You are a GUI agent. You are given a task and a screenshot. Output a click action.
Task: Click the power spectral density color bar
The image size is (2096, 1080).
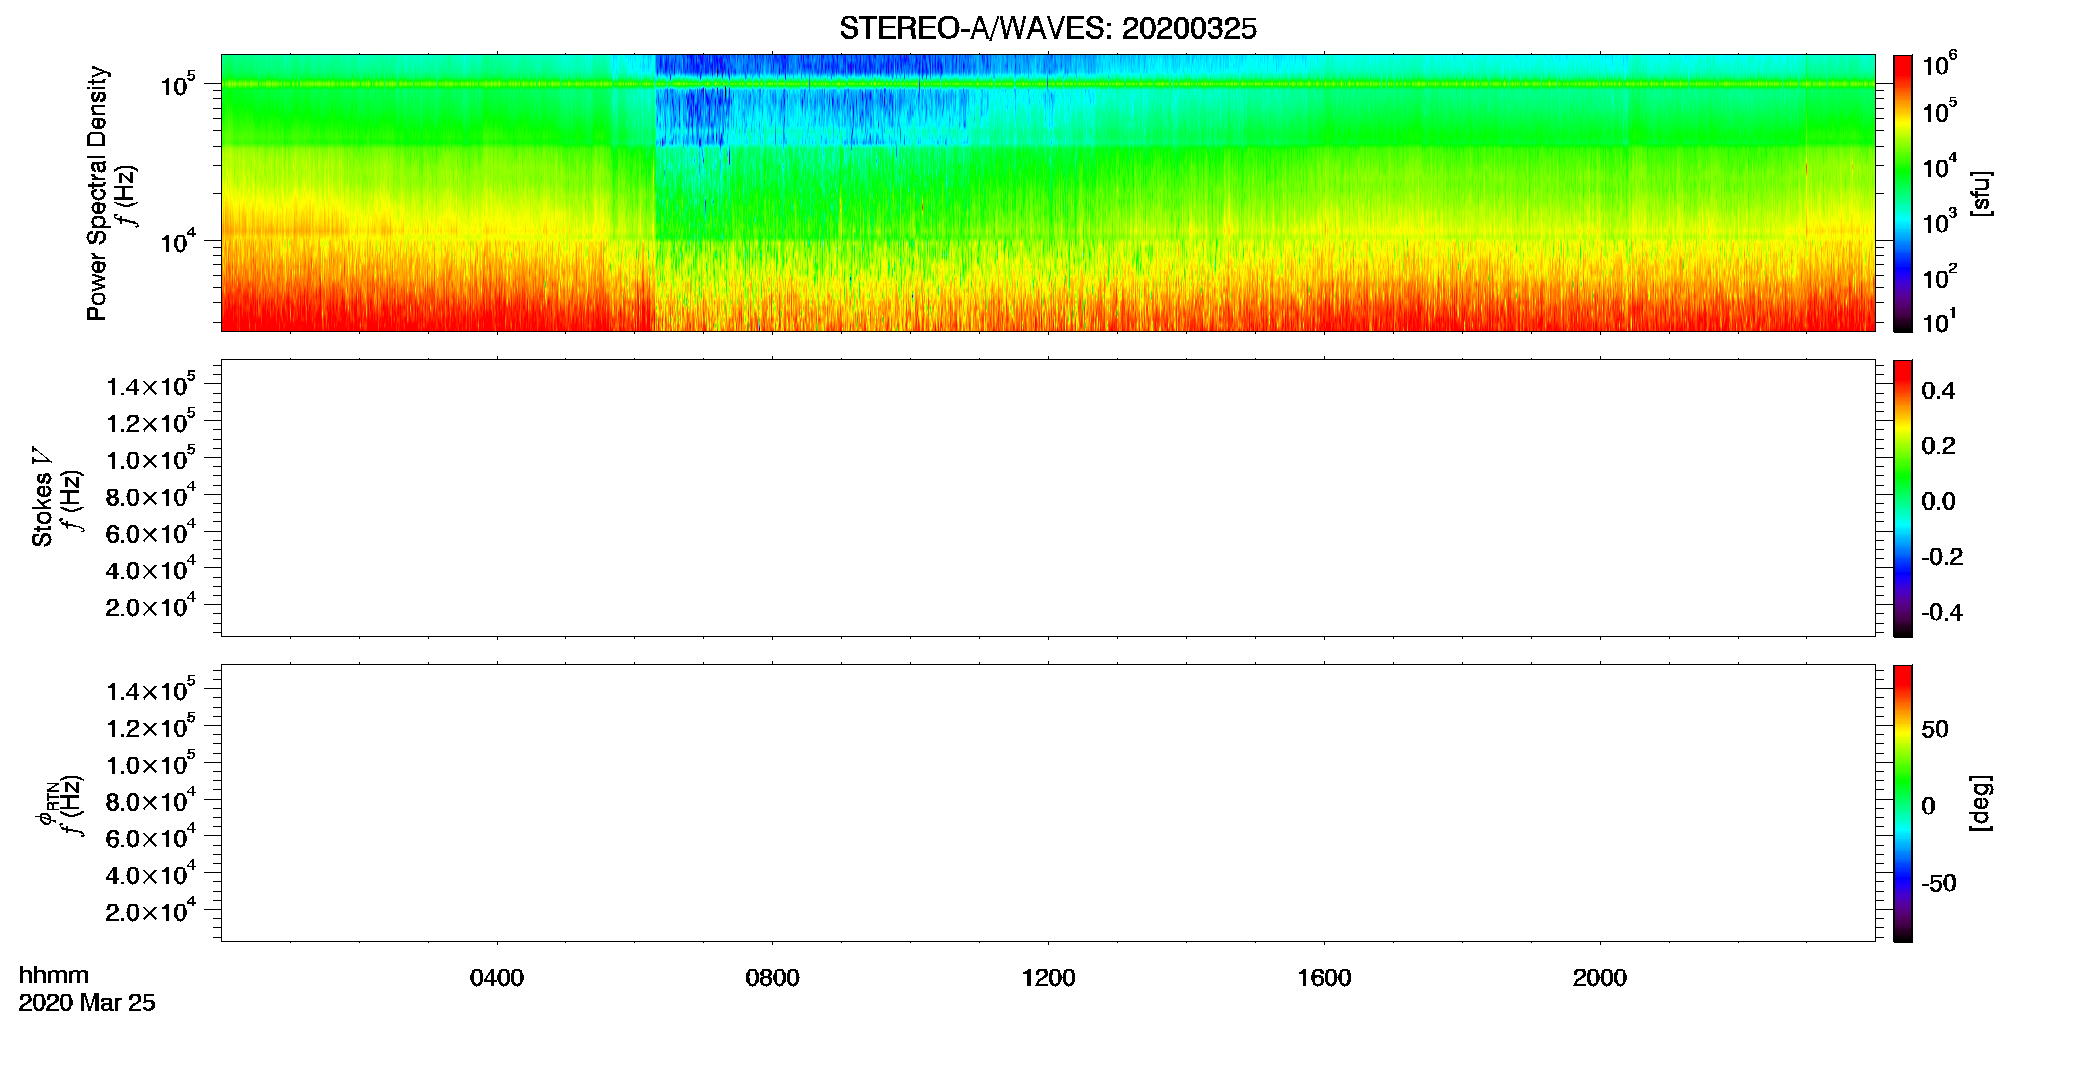click(1903, 193)
